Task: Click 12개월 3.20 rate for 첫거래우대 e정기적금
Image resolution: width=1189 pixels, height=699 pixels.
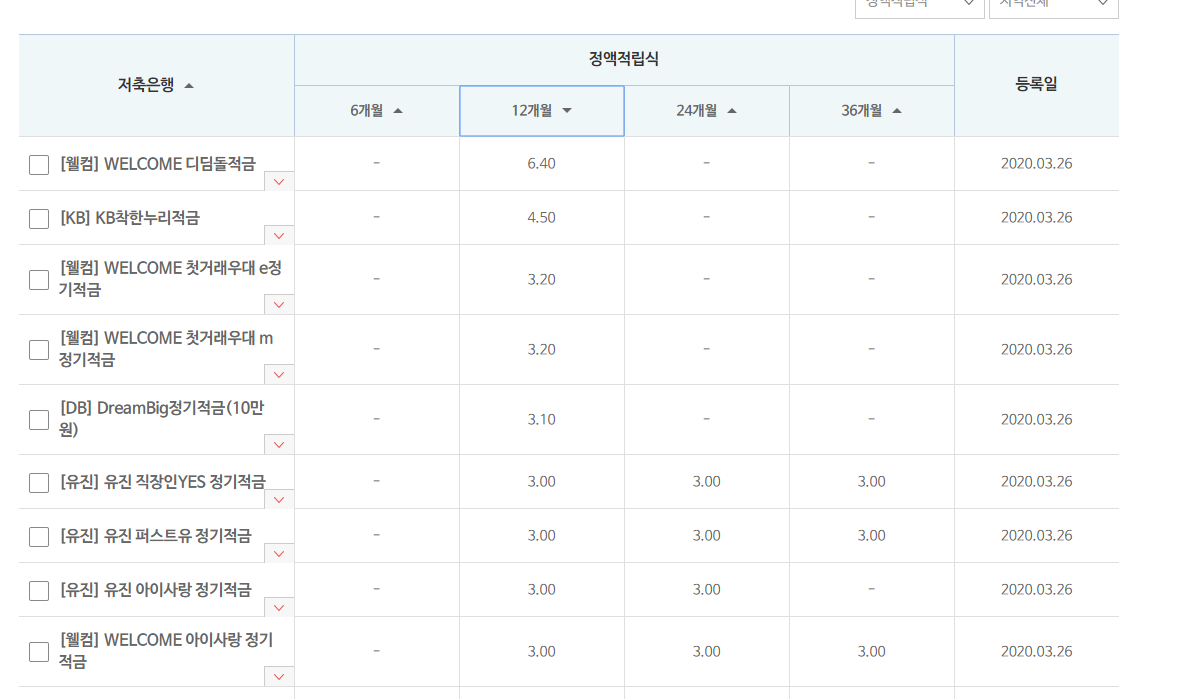Action: click(x=541, y=280)
